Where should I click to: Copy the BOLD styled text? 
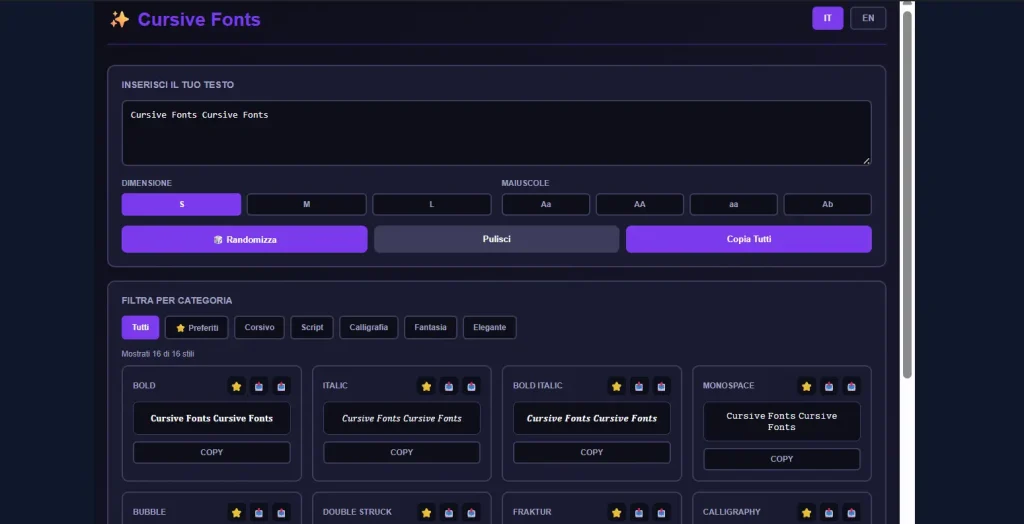(212, 452)
